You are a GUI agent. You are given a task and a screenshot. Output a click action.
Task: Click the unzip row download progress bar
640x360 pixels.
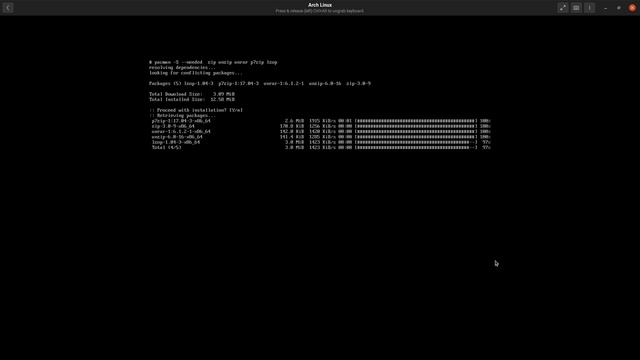tap(416, 137)
